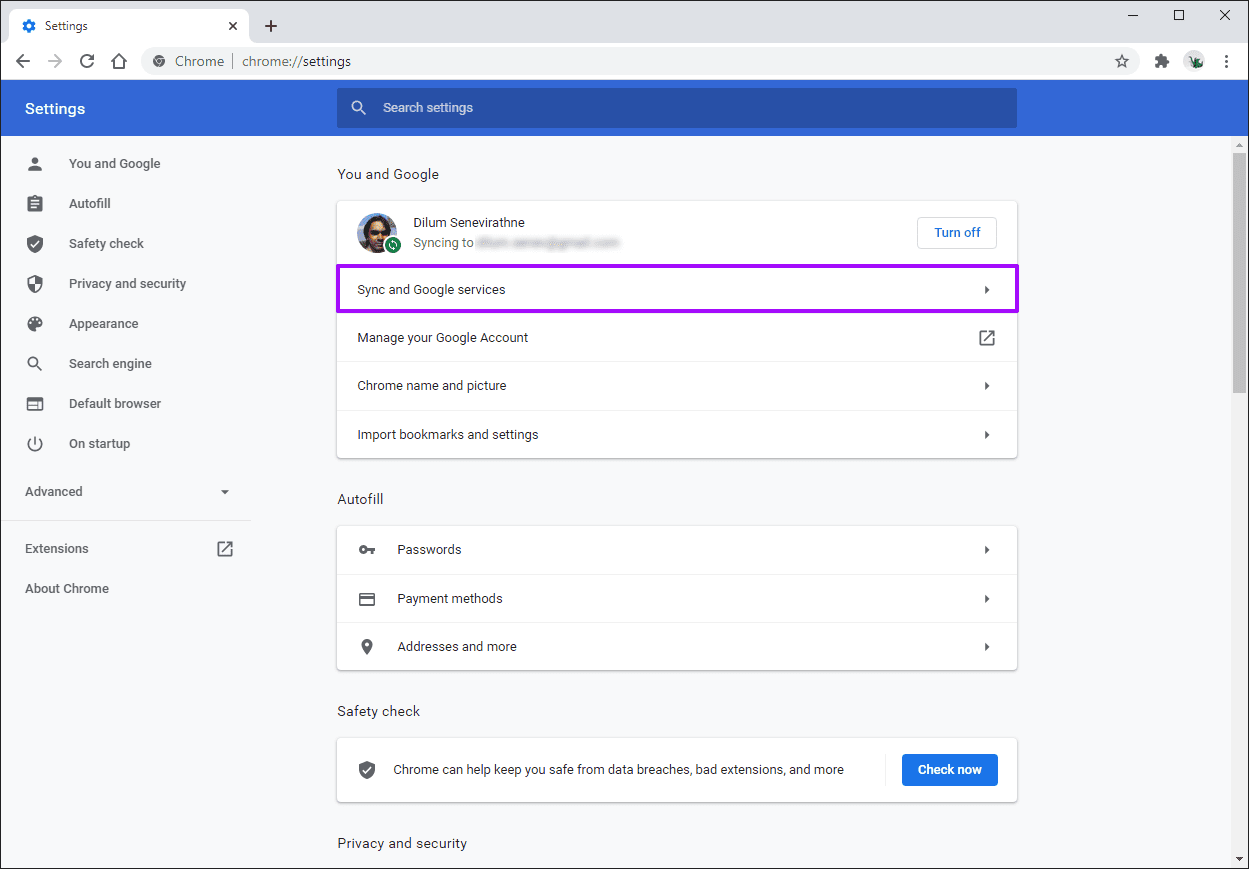Click the power icon for On startup

35,444
